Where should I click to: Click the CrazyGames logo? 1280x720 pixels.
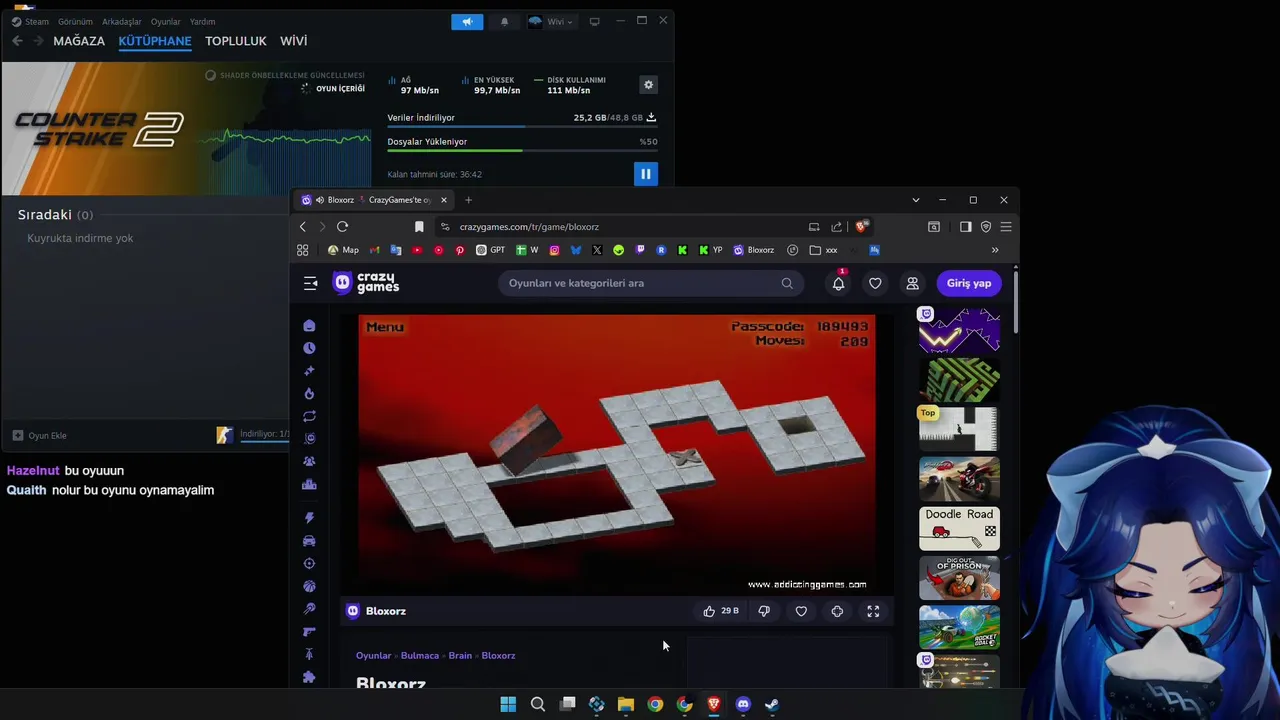click(x=366, y=283)
